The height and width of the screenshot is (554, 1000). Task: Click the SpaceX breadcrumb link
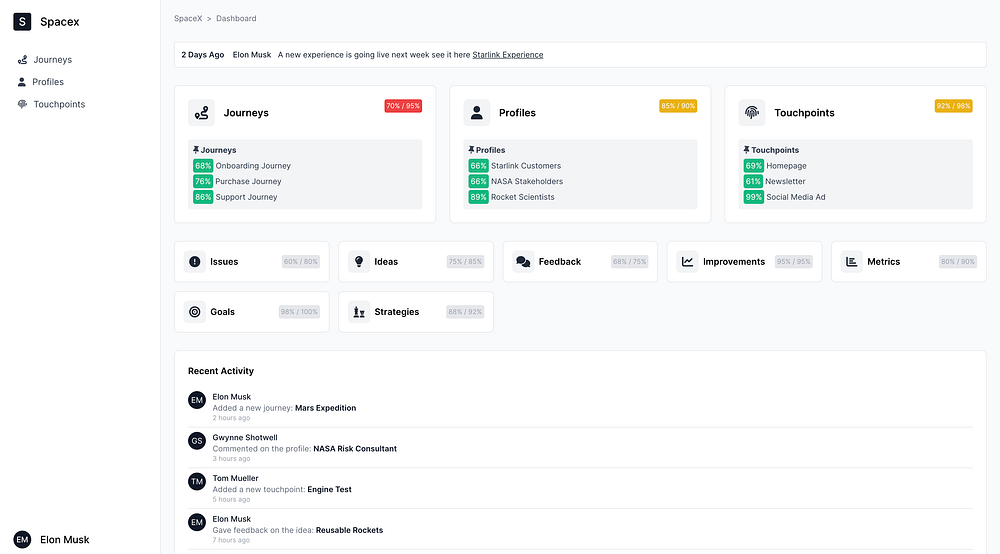(x=188, y=18)
